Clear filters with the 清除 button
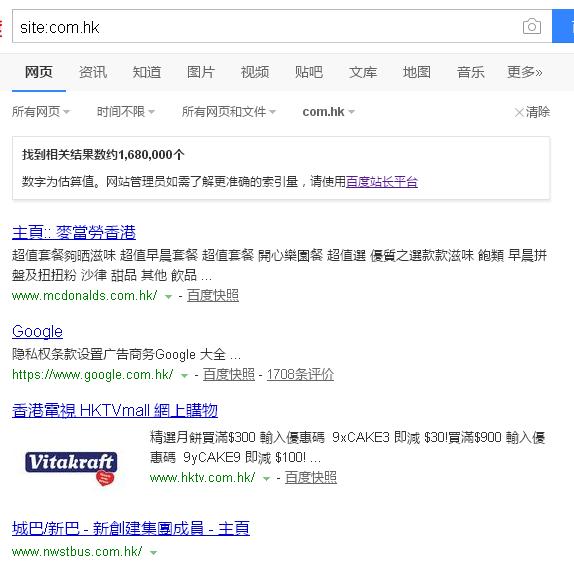The image size is (574, 563). (x=532, y=112)
